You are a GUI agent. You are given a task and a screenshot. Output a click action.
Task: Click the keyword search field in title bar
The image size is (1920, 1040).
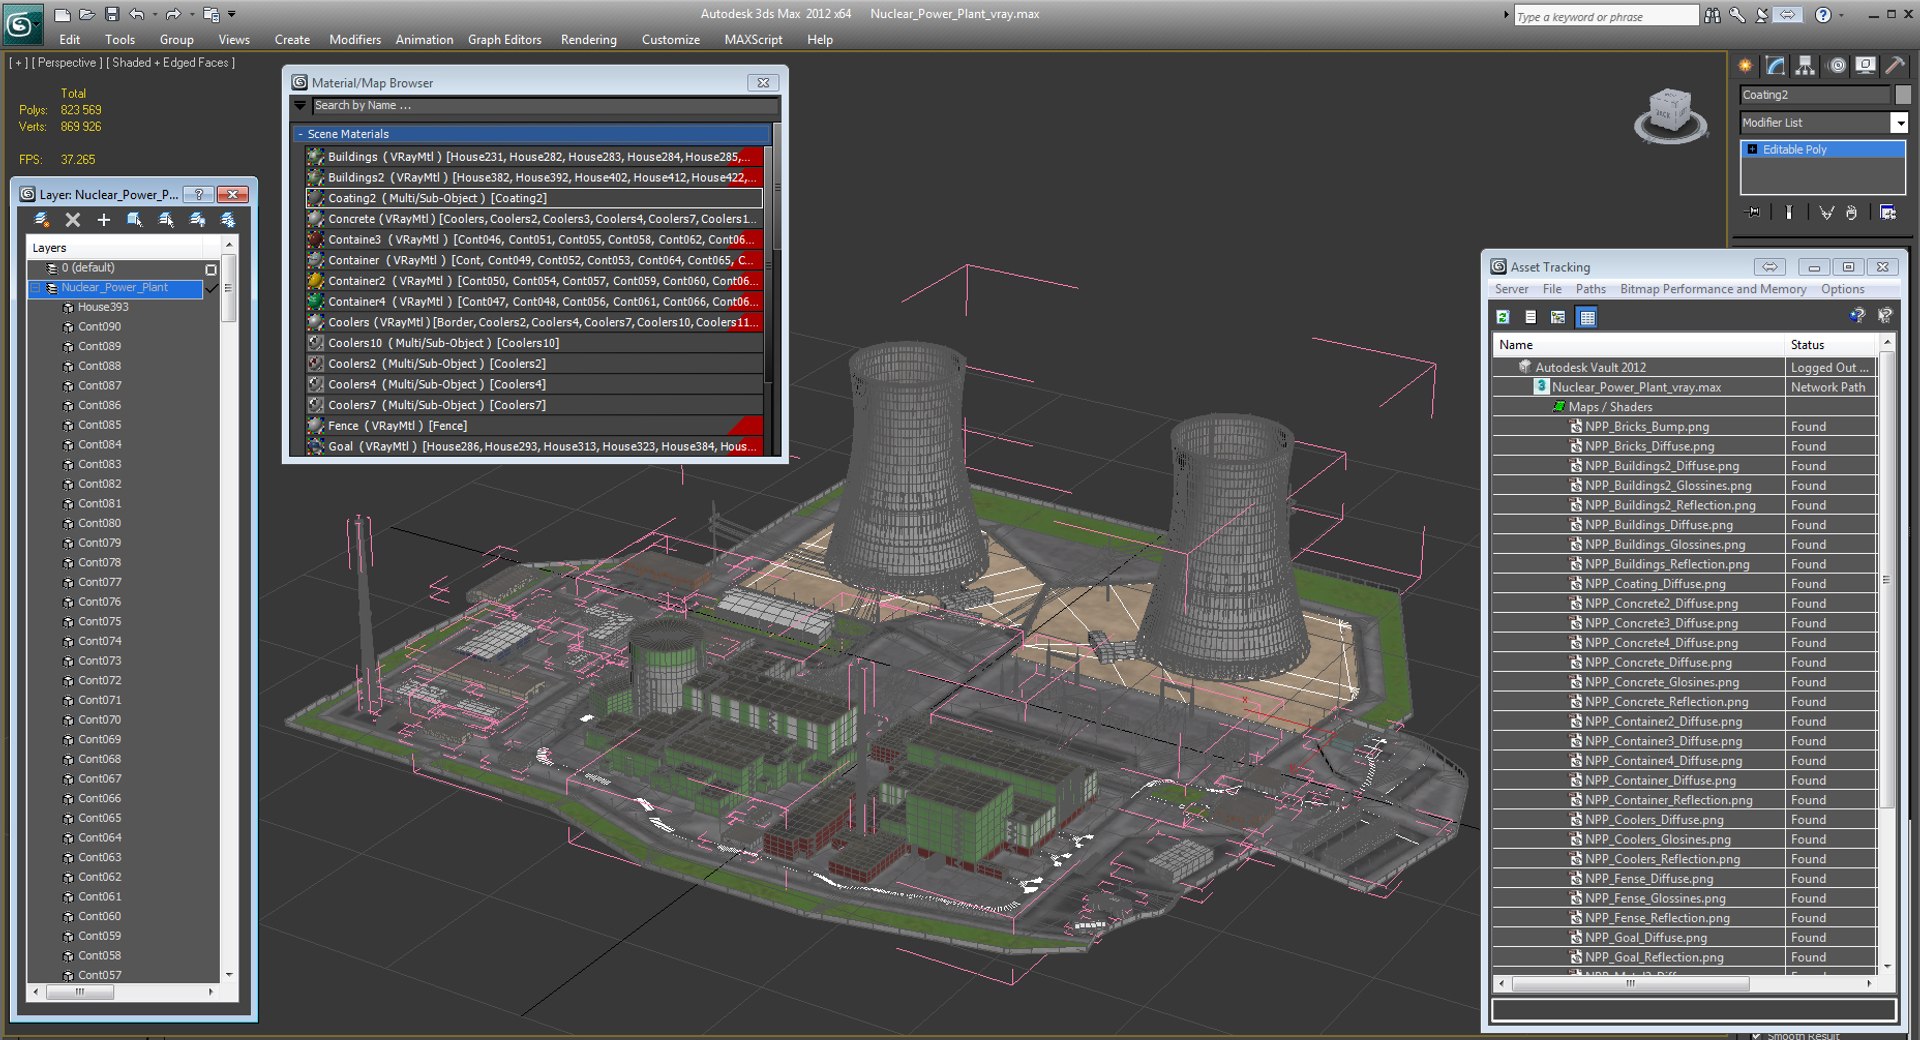click(1606, 16)
